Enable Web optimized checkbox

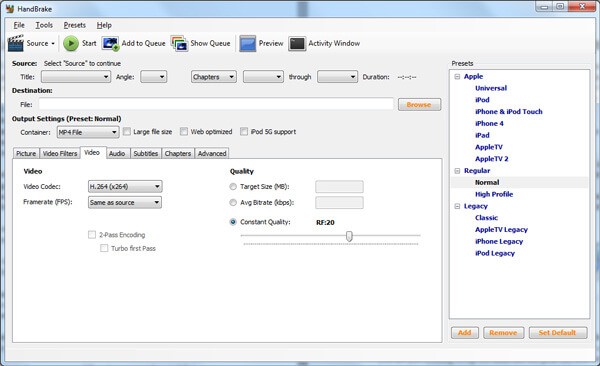coord(184,132)
